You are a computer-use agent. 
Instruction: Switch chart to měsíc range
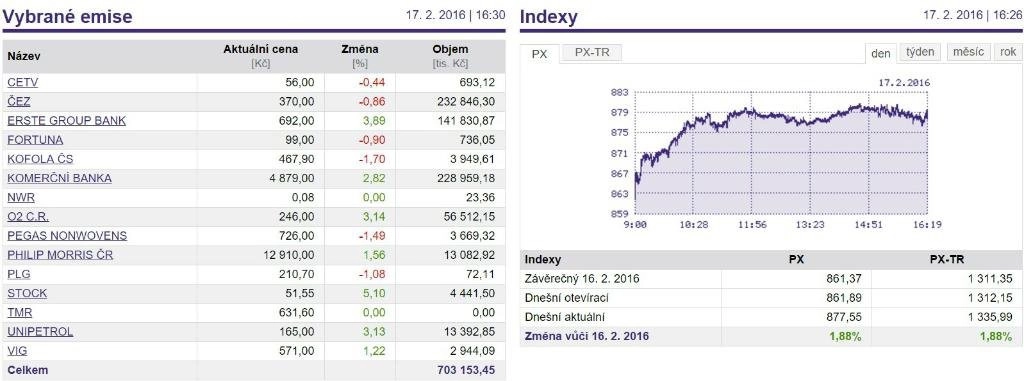[x=968, y=52]
